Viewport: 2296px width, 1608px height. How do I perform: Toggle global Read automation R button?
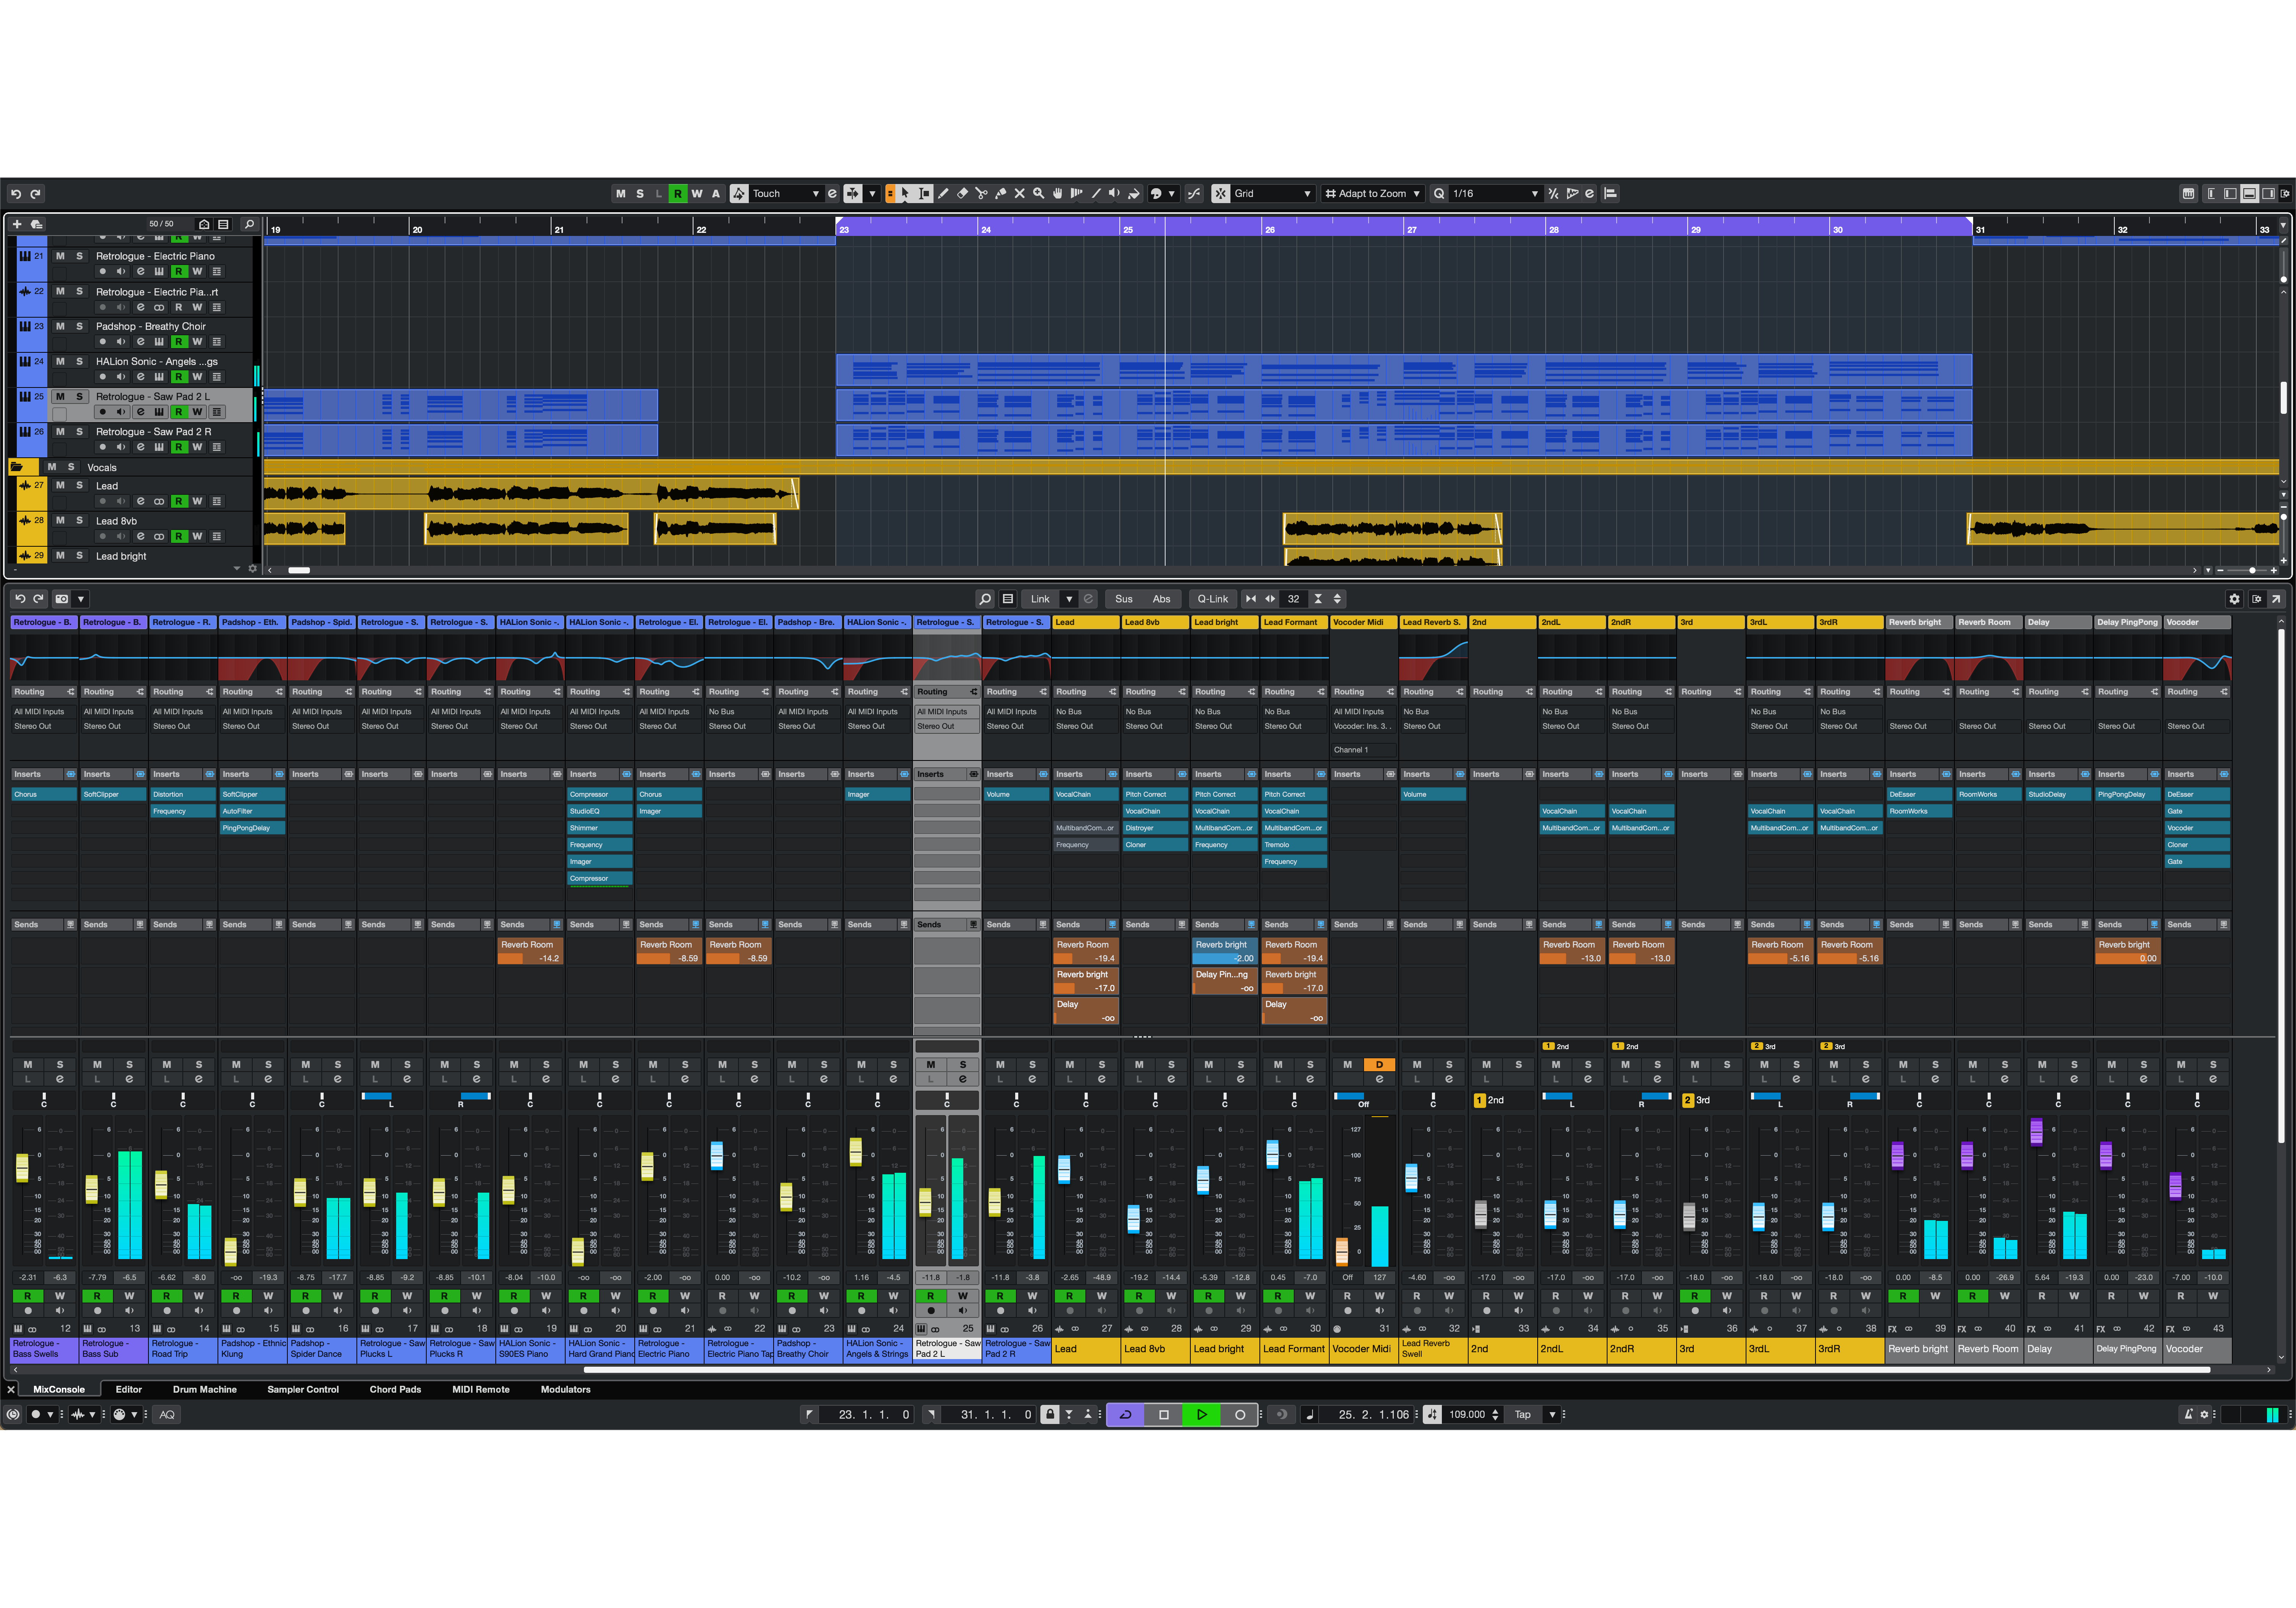coord(678,194)
